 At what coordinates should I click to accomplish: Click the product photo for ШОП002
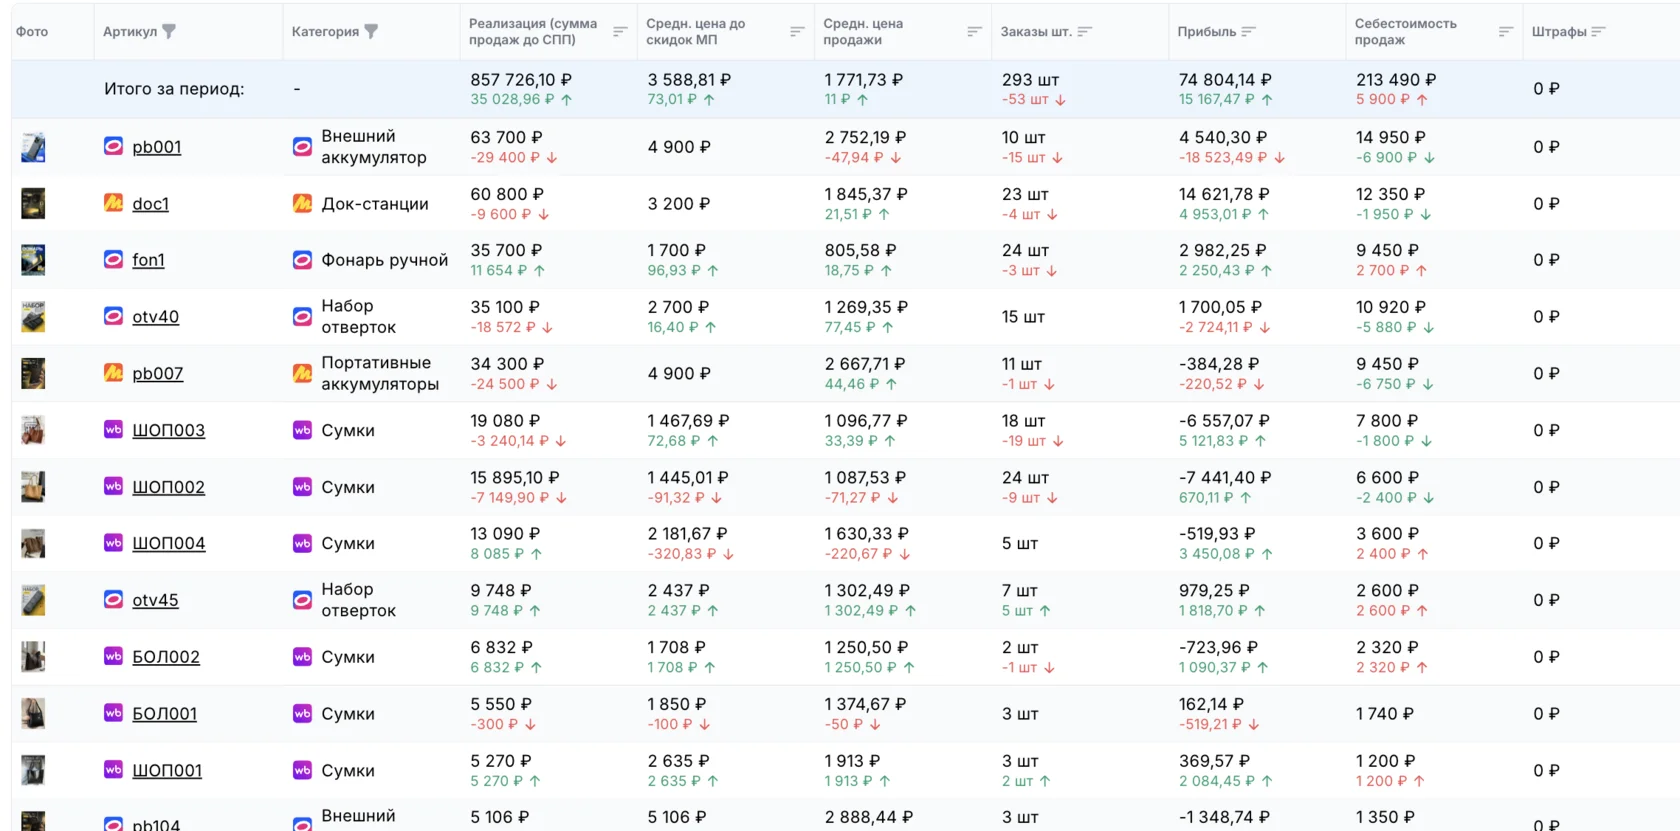click(33, 487)
